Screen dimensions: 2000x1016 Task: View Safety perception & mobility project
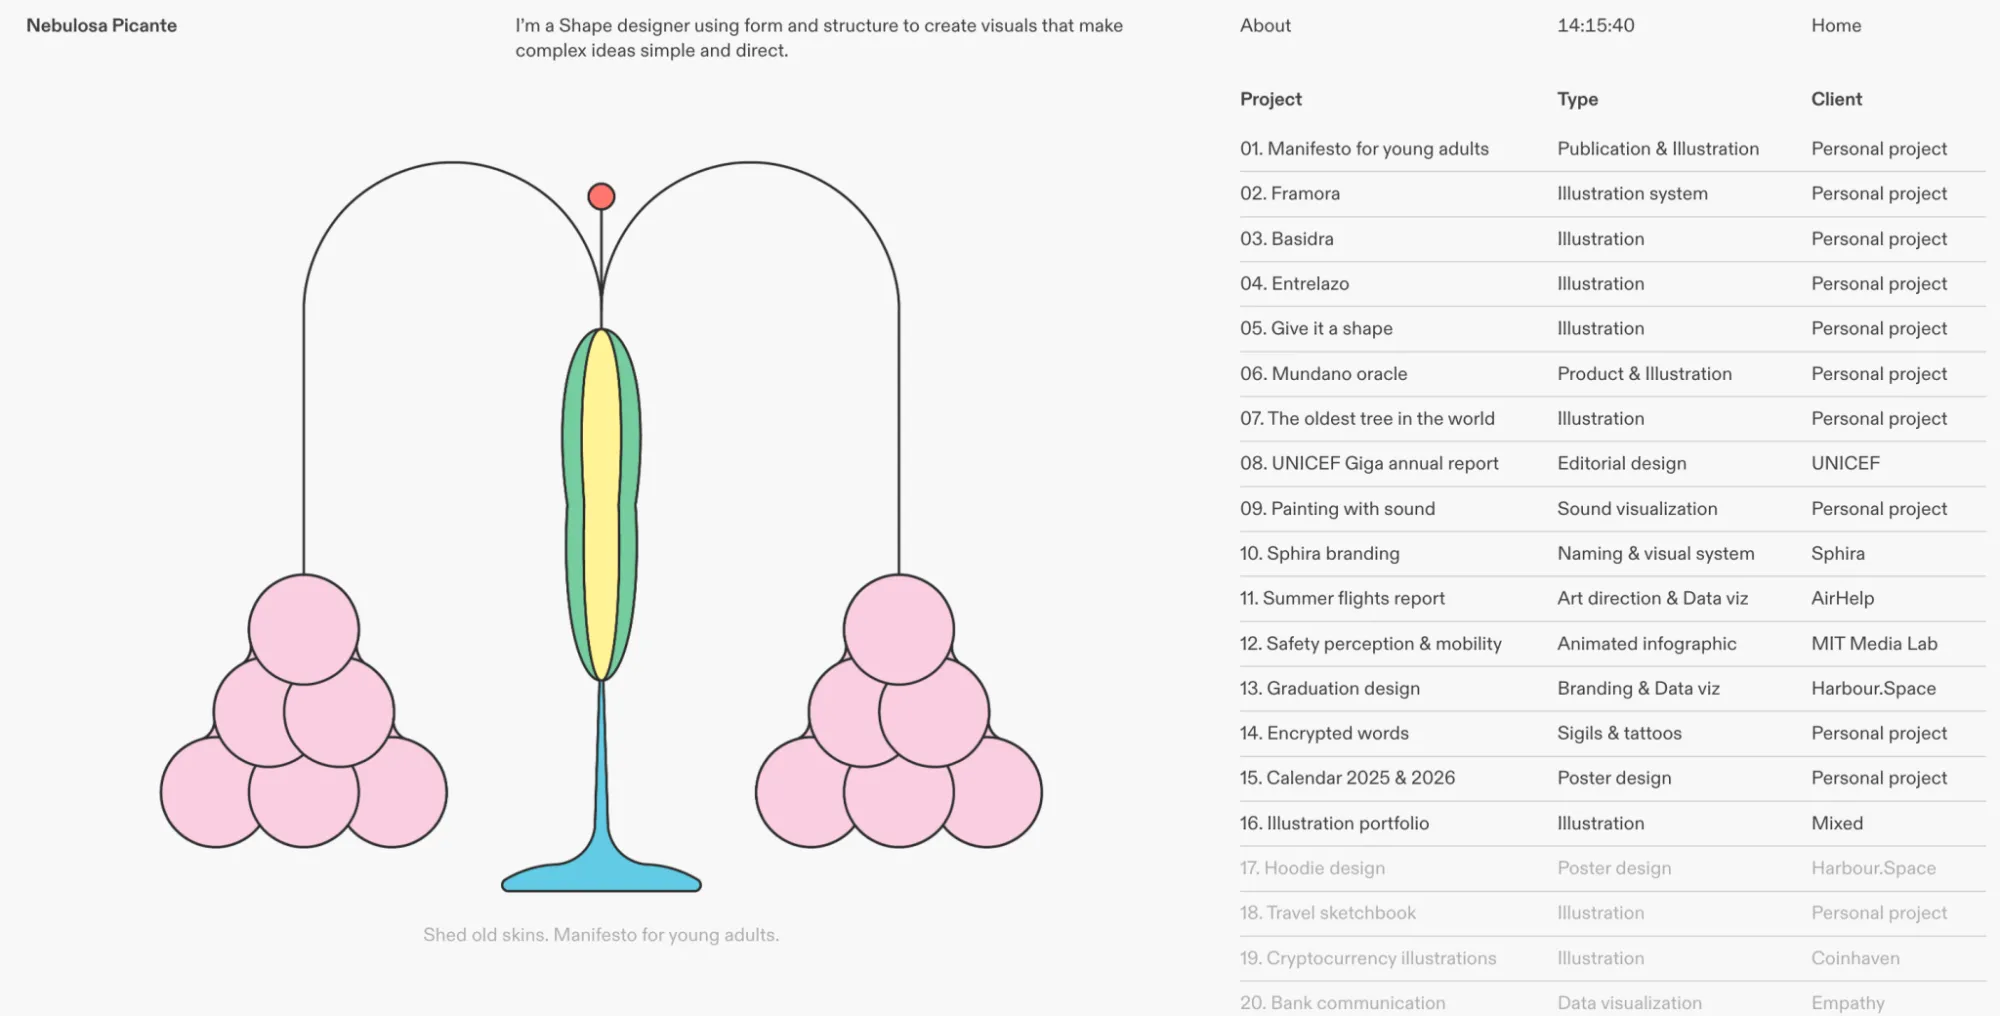pyautogui.click(x=1370, y=644)
